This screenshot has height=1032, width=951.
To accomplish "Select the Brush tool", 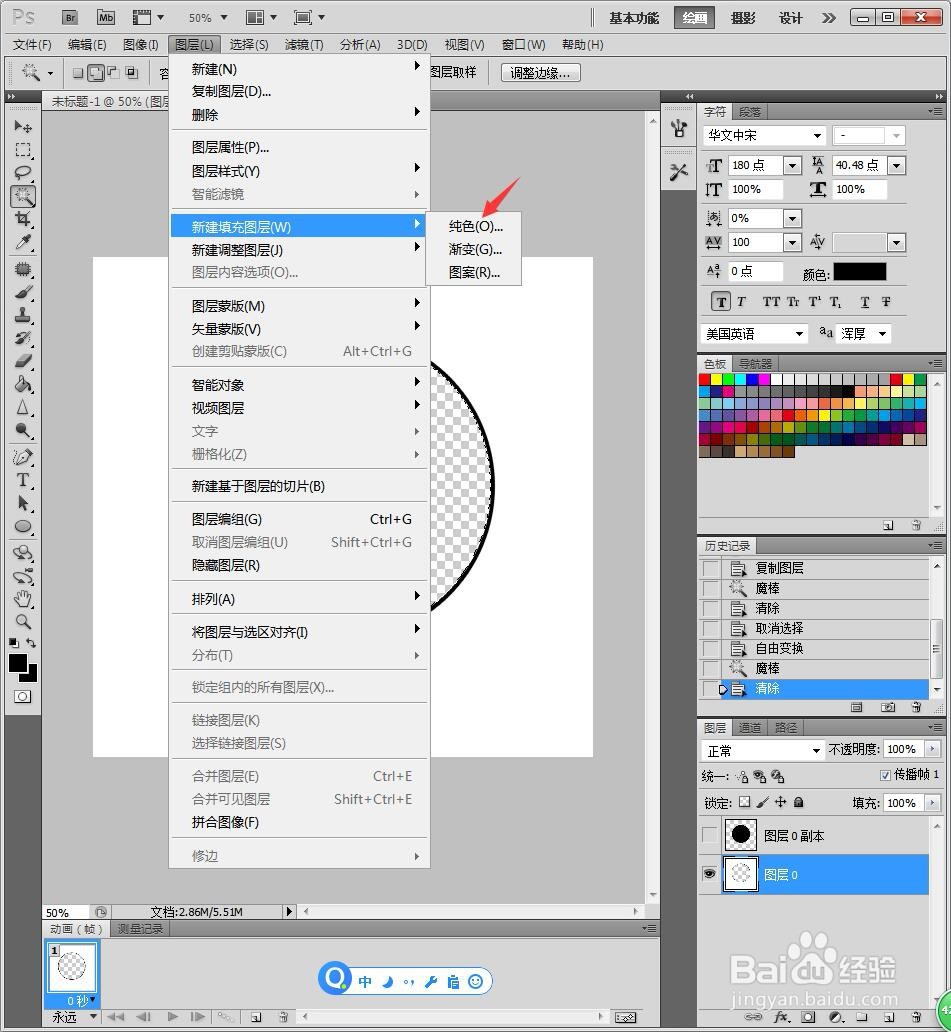I will (23, 292).
